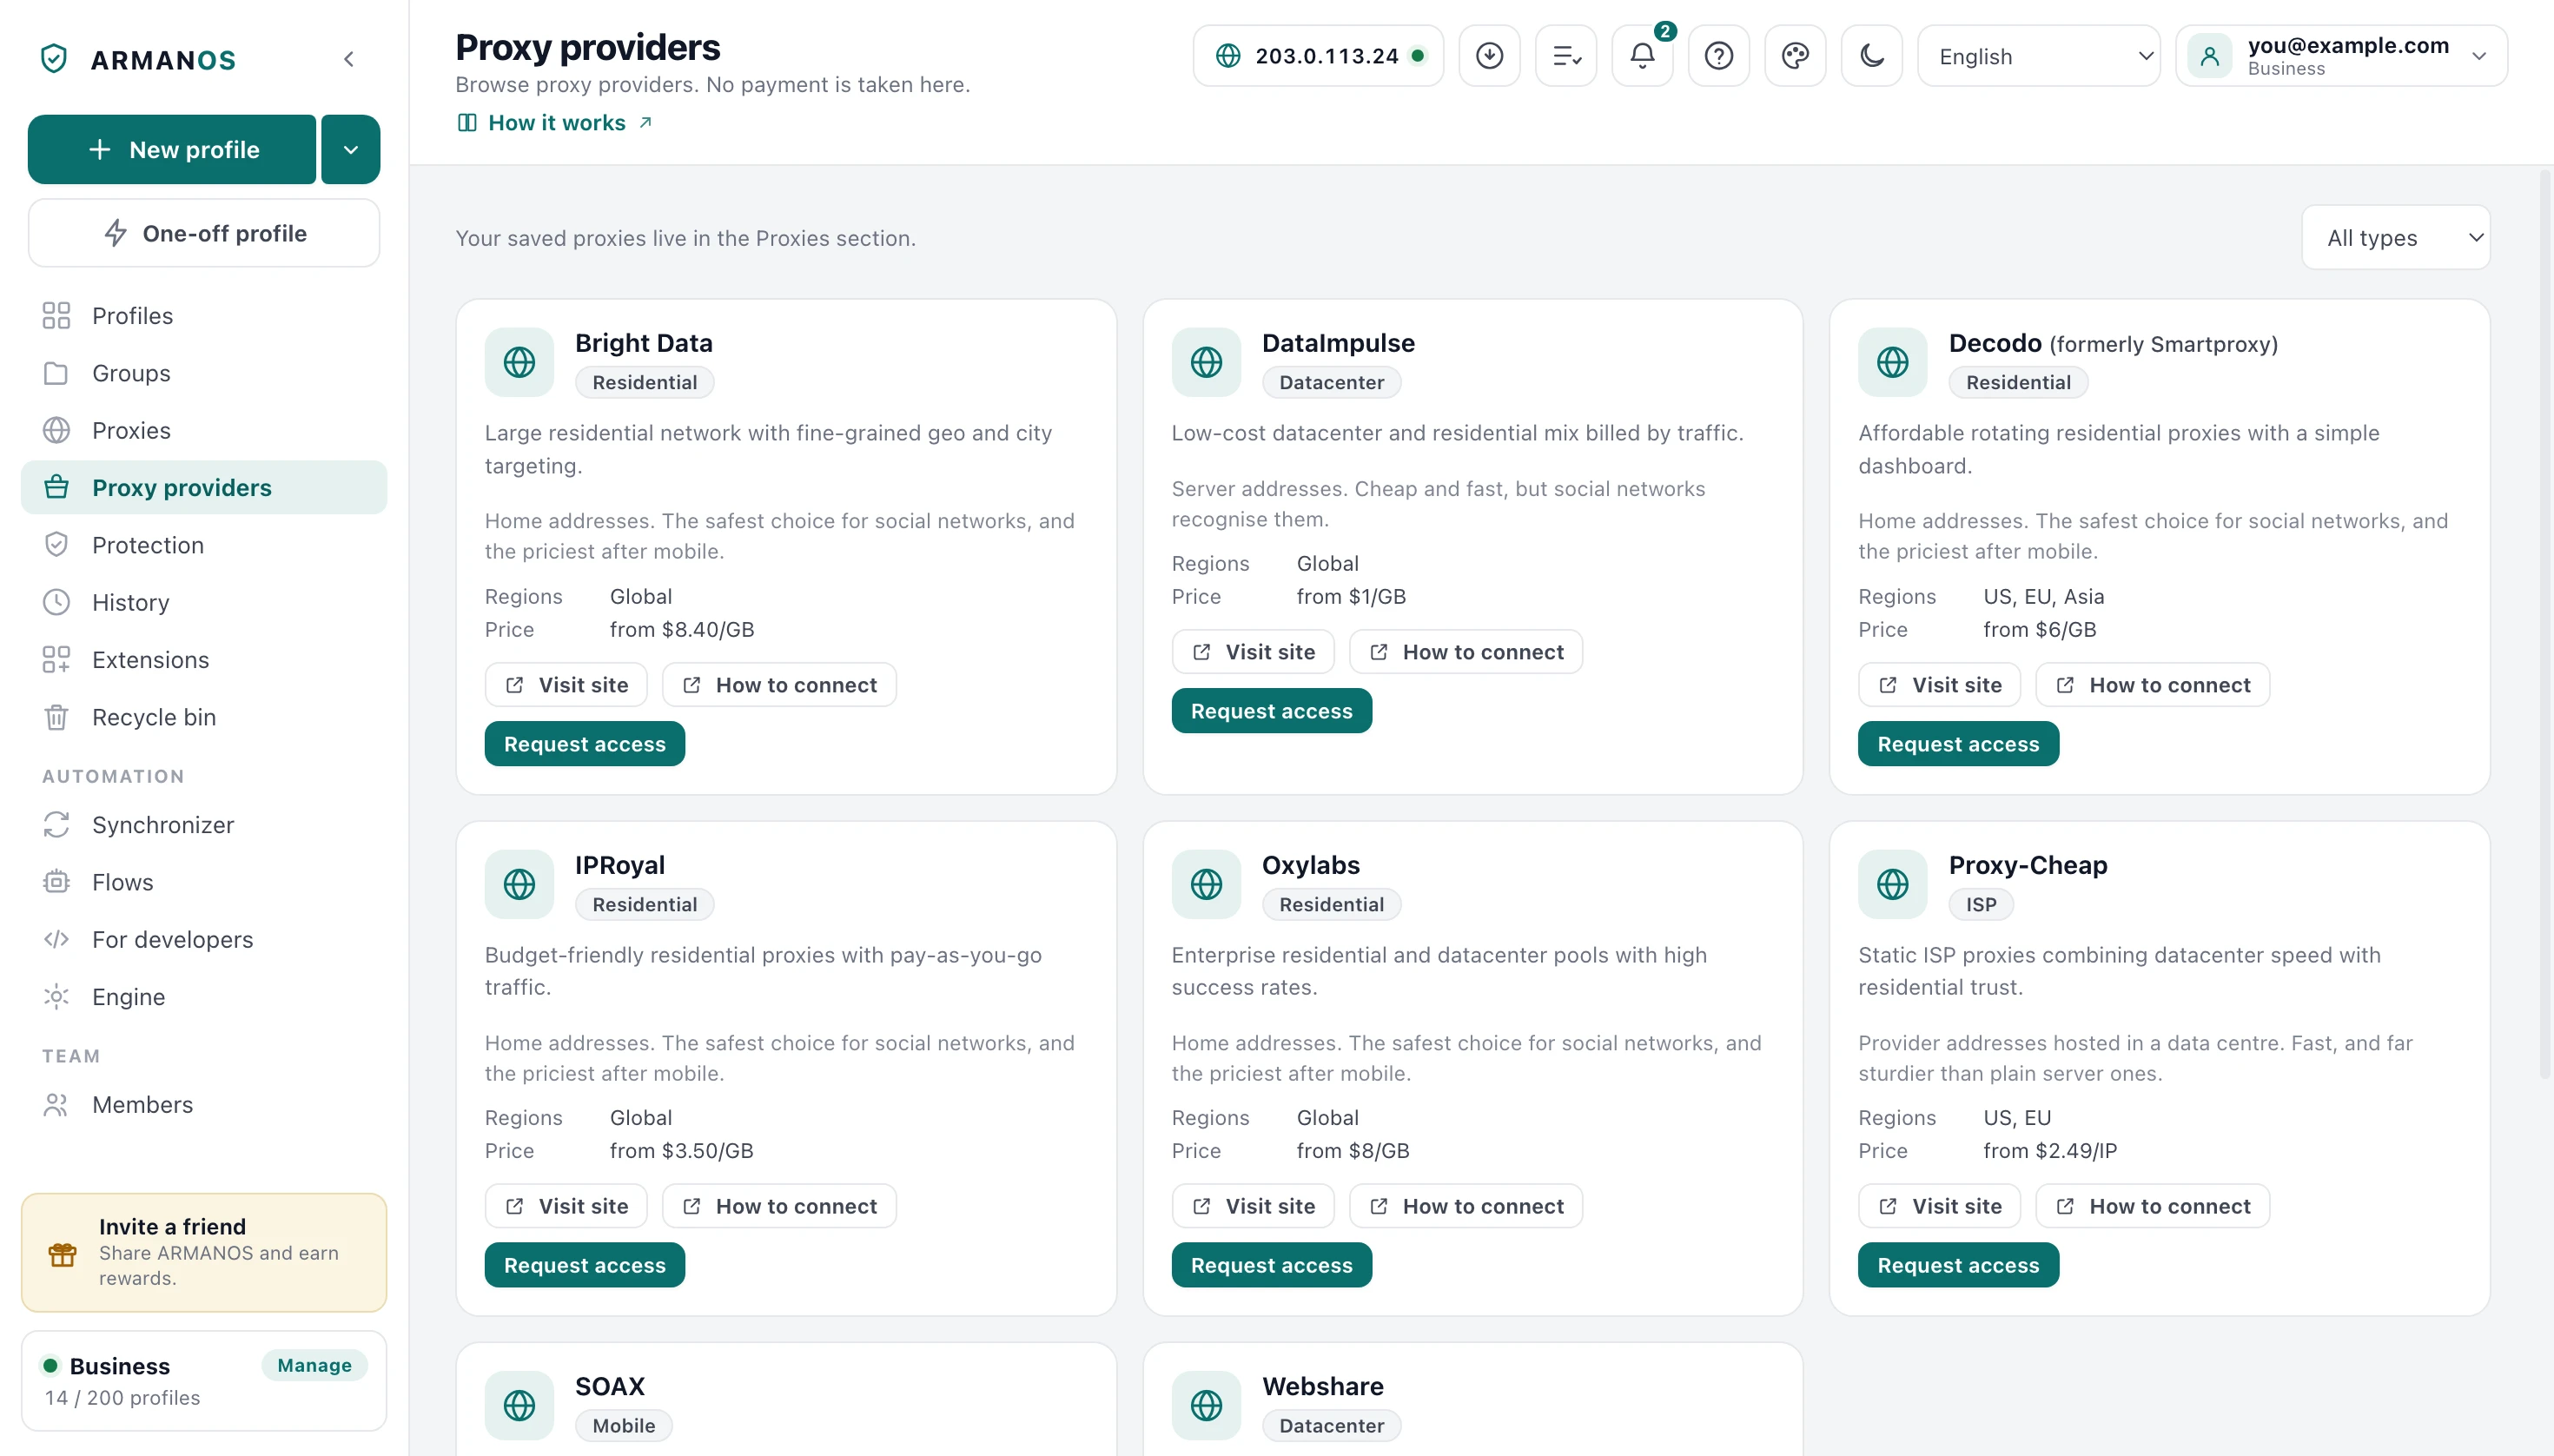Open Groups in the sidebar
The width and height of the screenshot is (2554, 1456).
pyautogui.click(x=204, y=373)
